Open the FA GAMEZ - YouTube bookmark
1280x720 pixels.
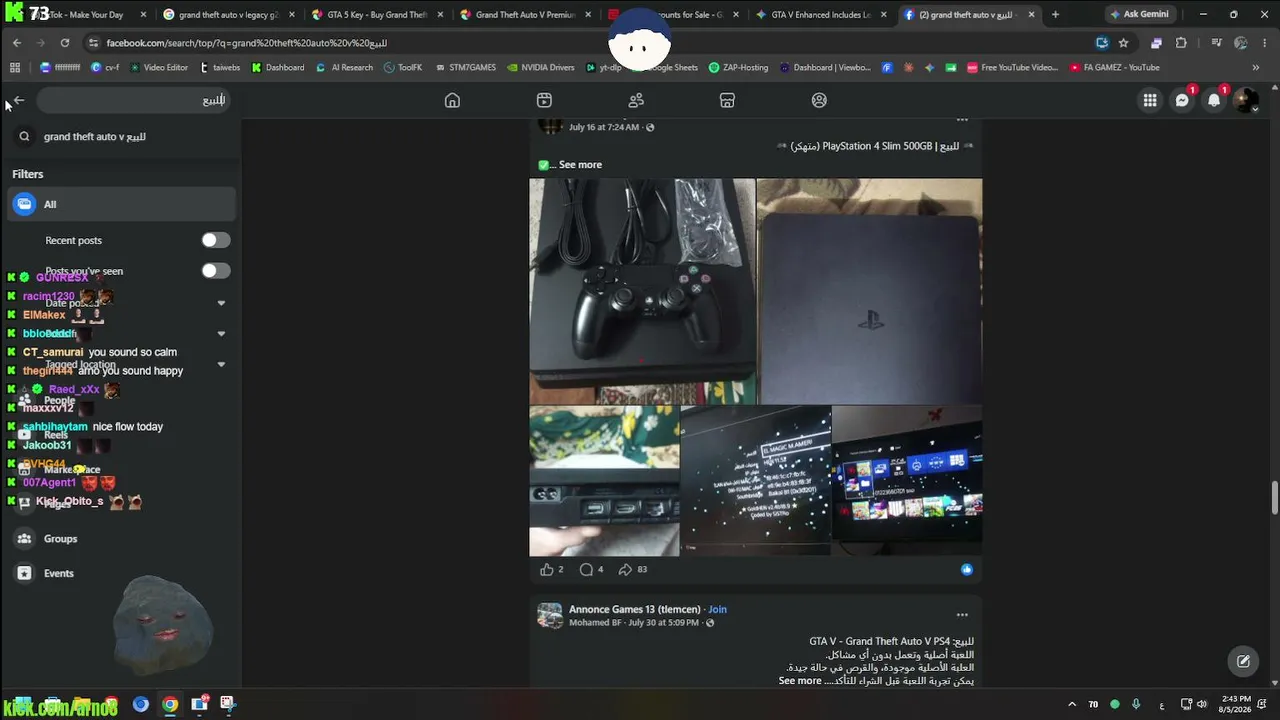[x=1114, y=68]
